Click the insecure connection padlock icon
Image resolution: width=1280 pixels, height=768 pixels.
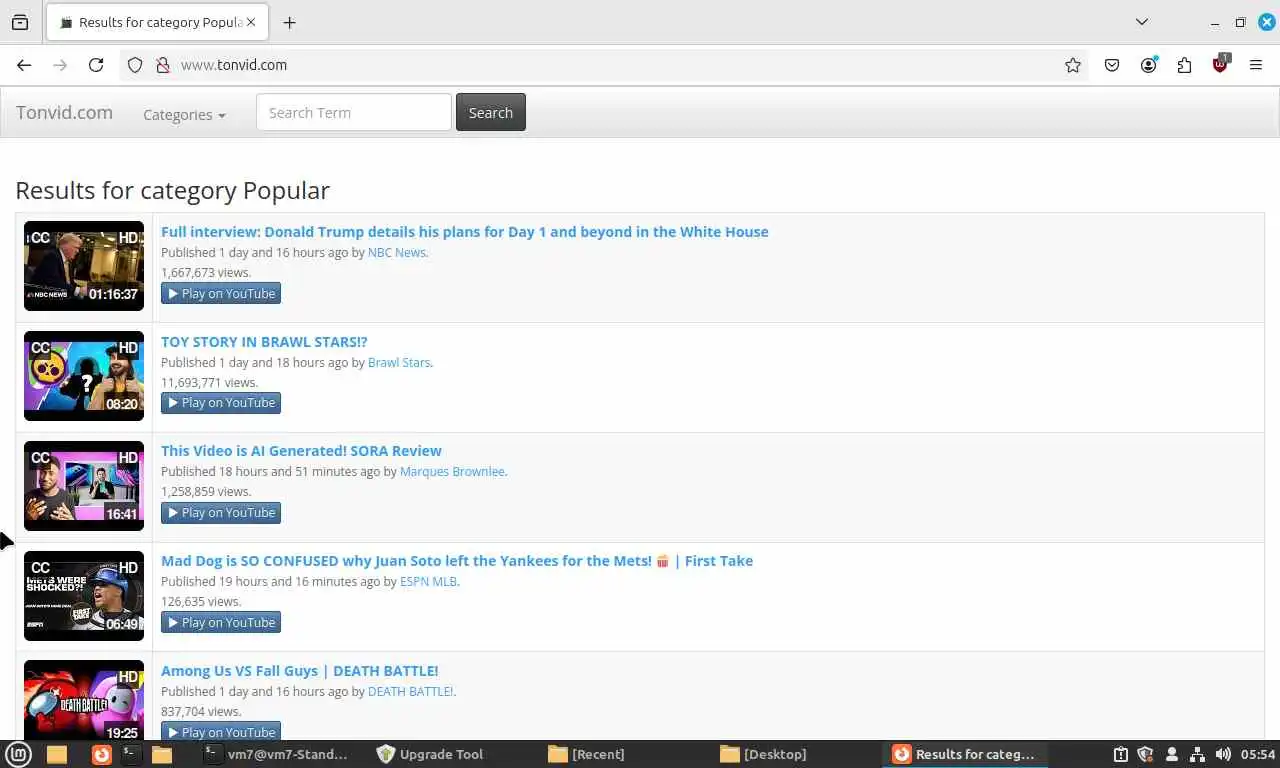[163, 65]
